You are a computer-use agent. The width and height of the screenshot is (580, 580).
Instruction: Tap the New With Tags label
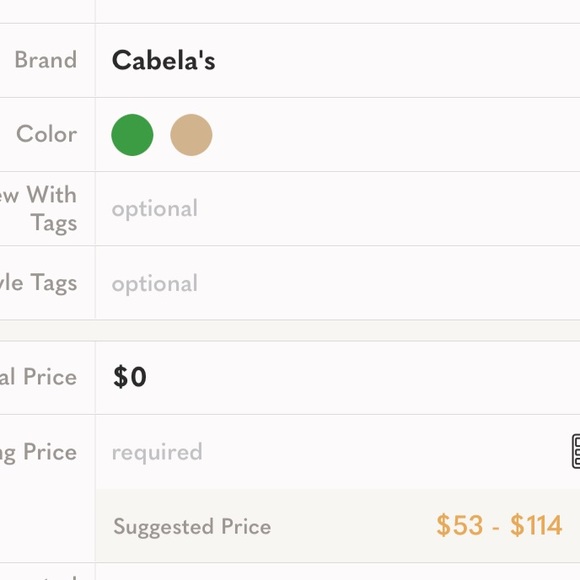pyautogui.click(x=38, y=209)
